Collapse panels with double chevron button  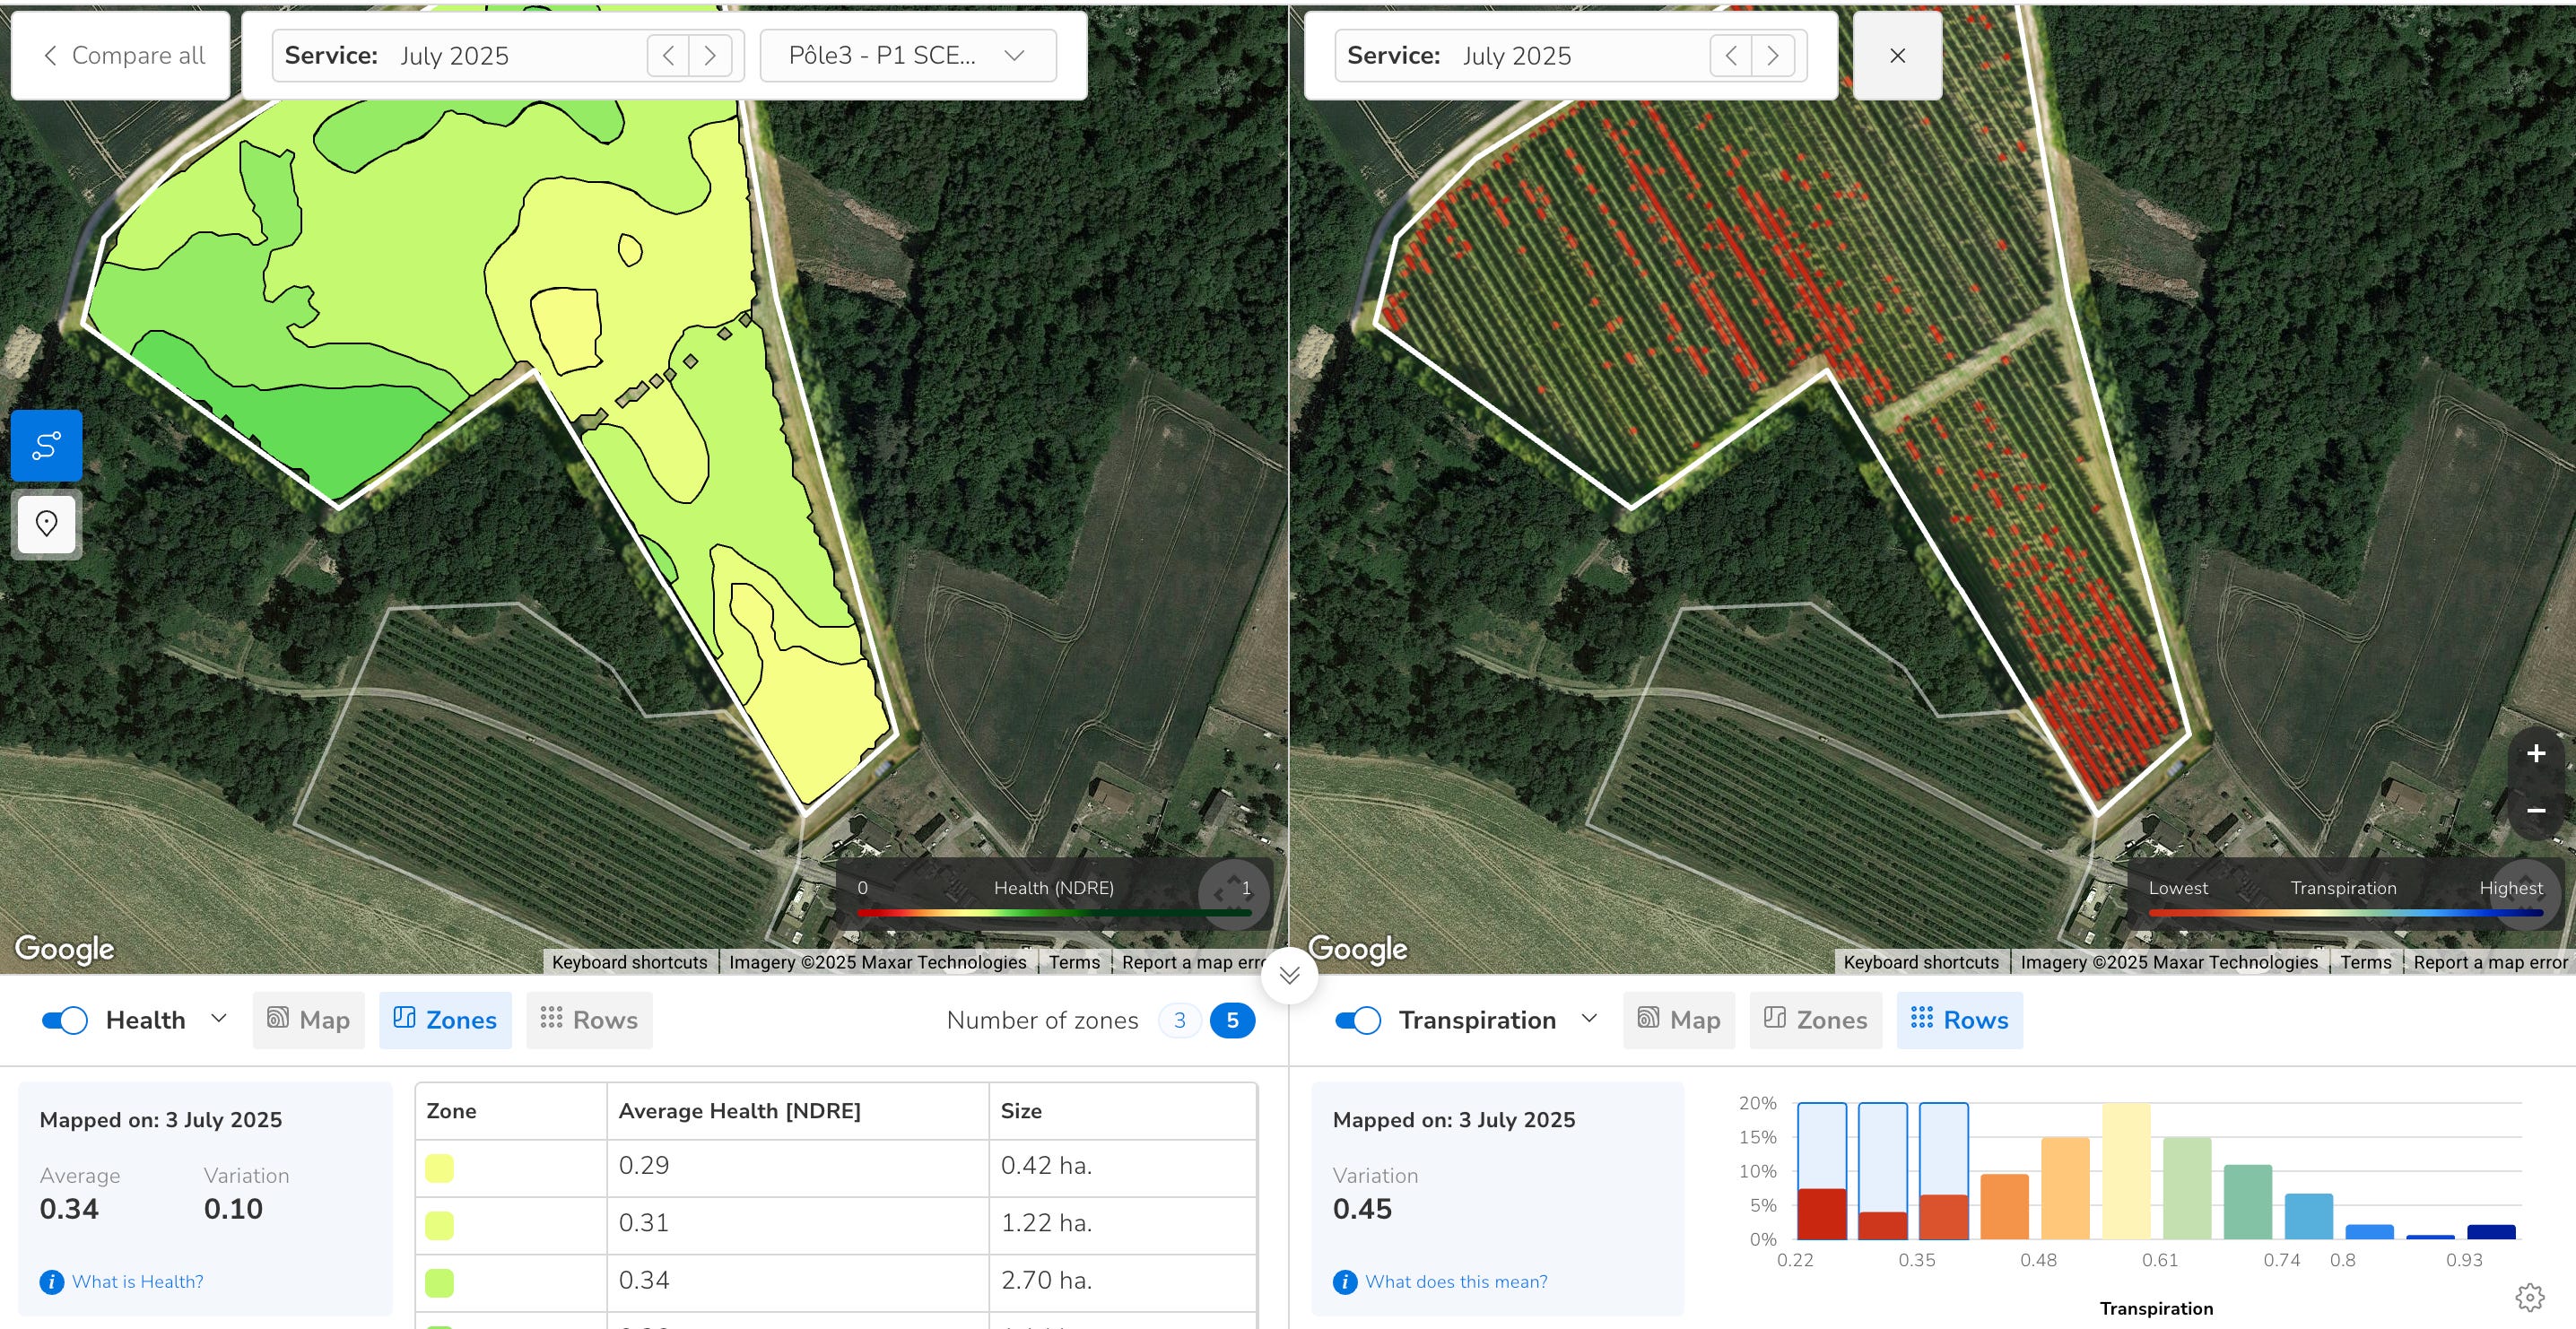click(1289, 975)
